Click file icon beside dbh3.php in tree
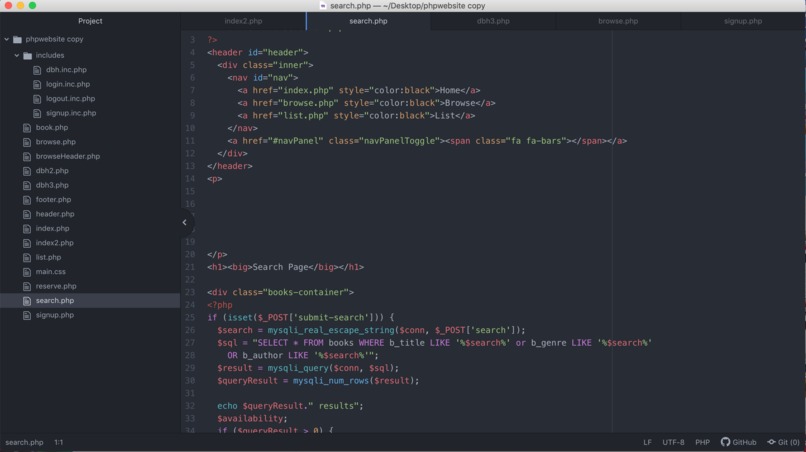 click(27, 185)
